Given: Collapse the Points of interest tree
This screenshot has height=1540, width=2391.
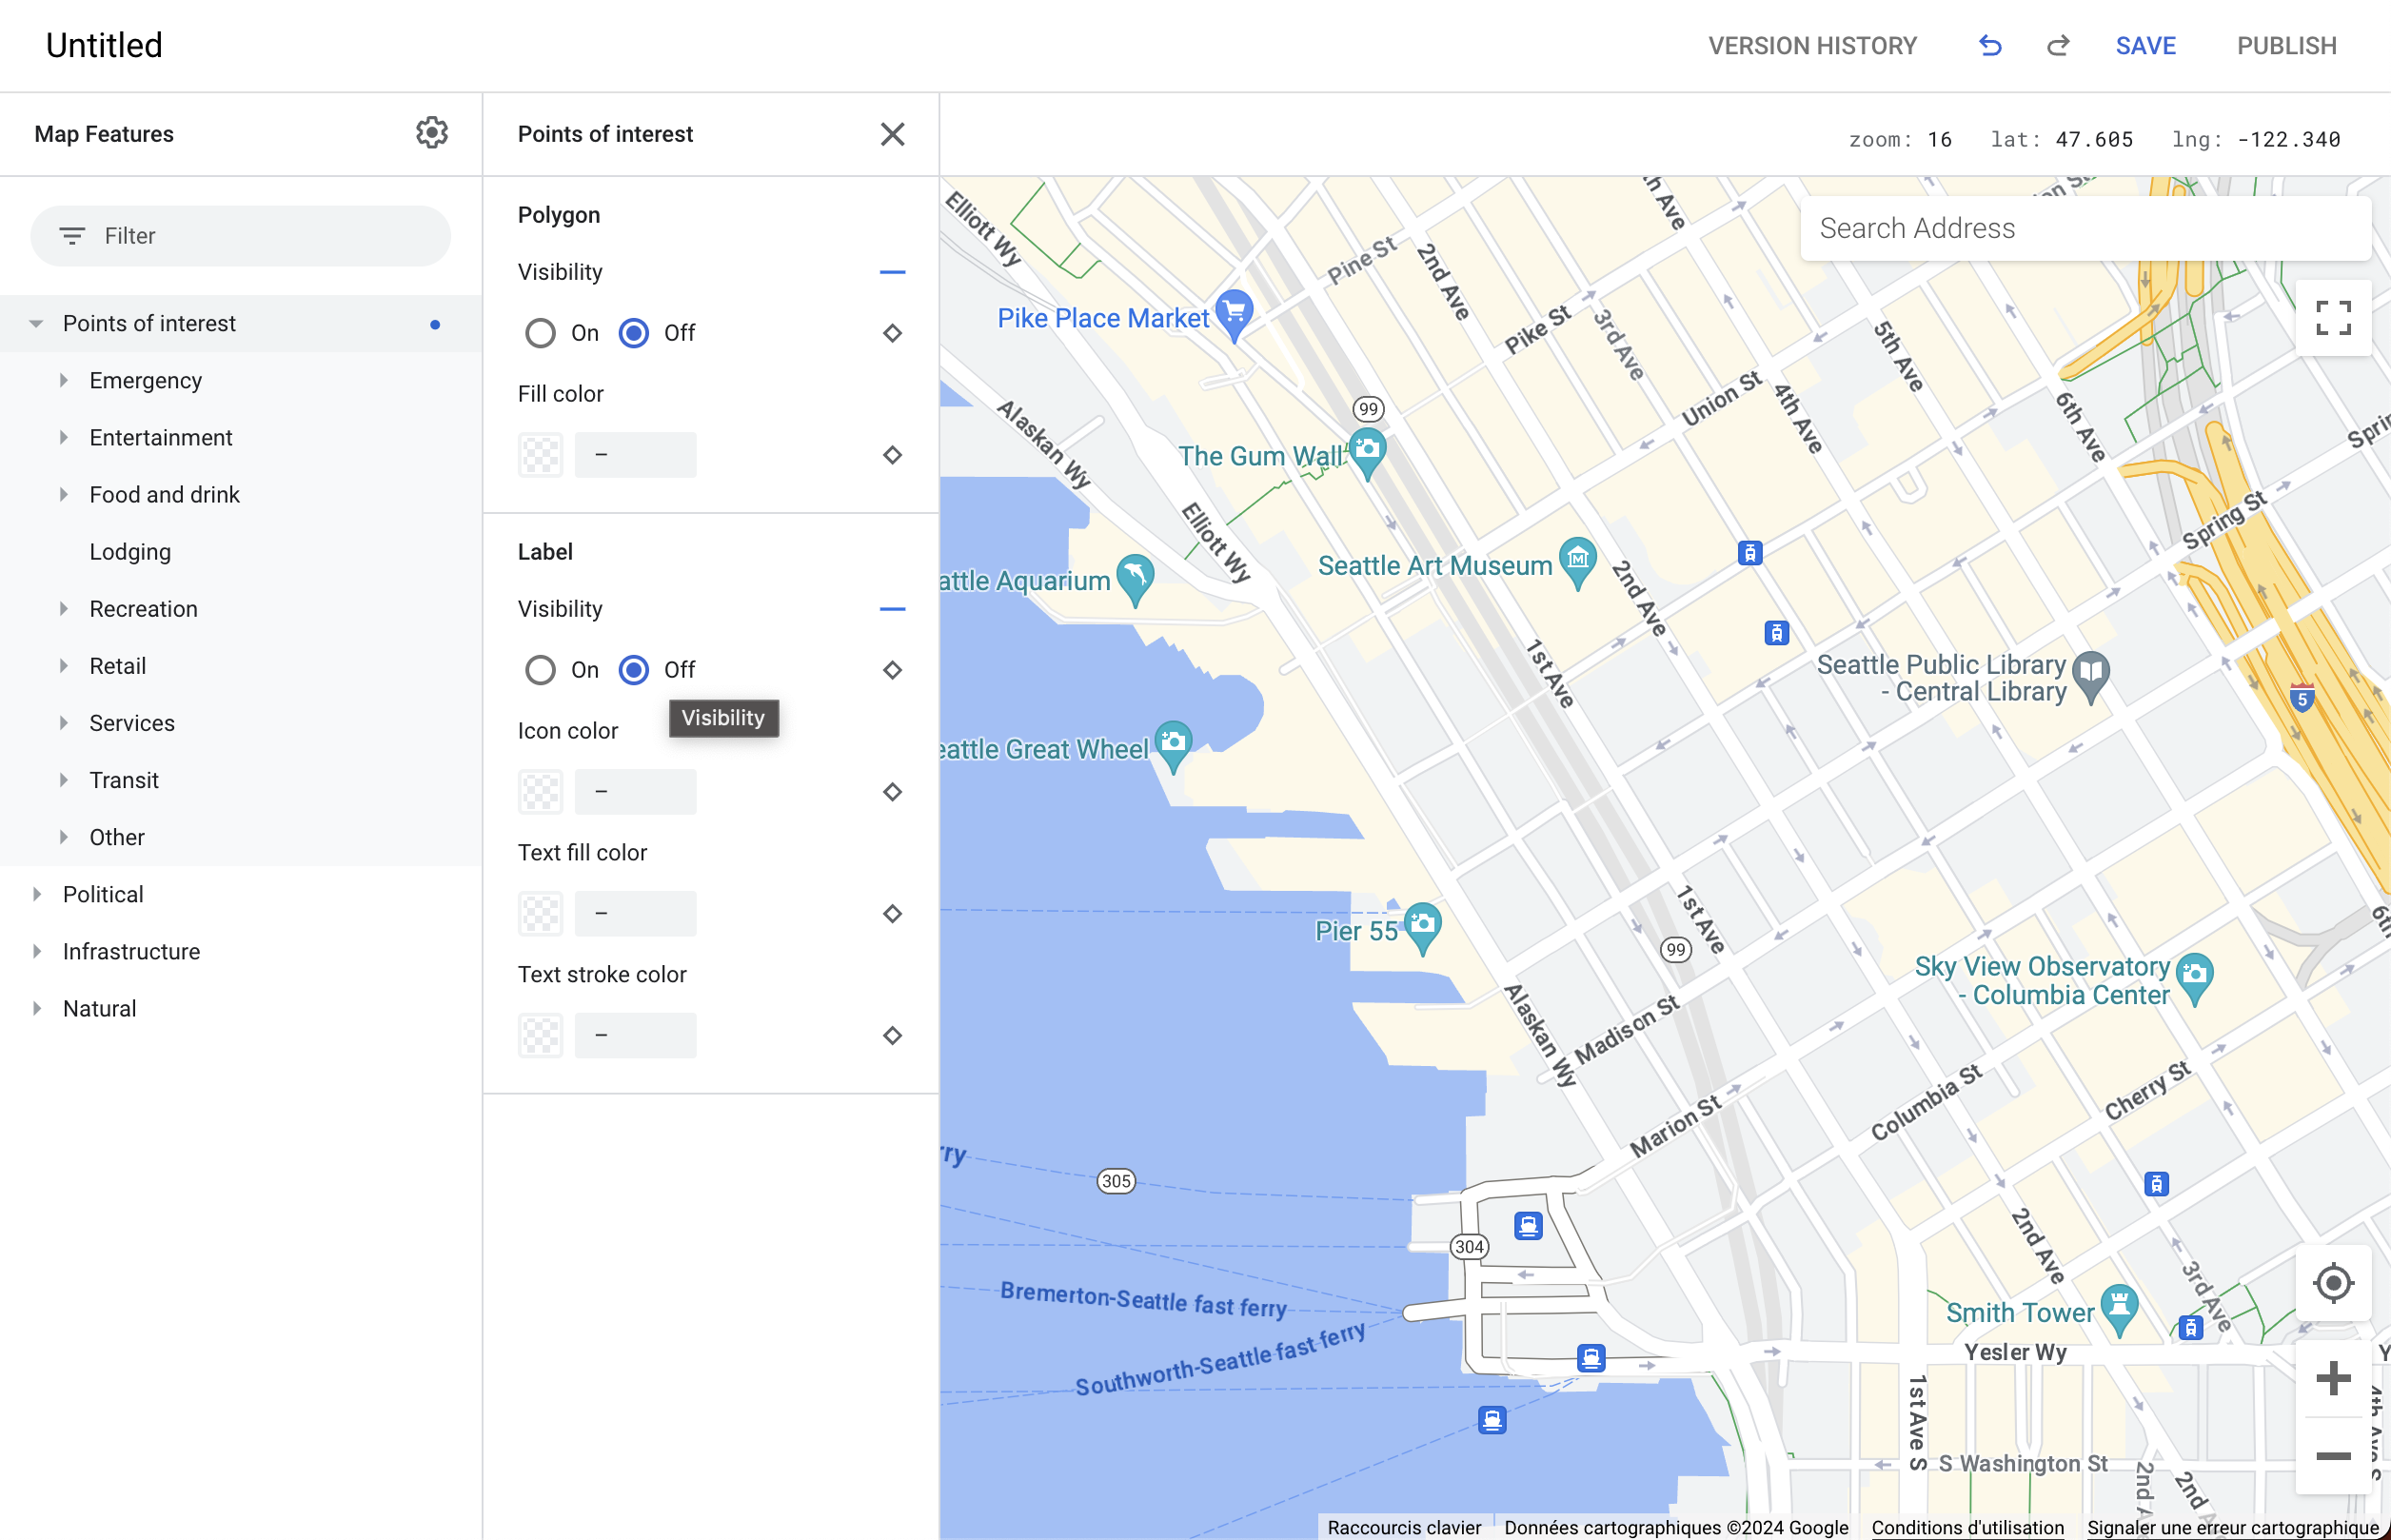Looking at the screenshot, I should click(x=37, y=324).
